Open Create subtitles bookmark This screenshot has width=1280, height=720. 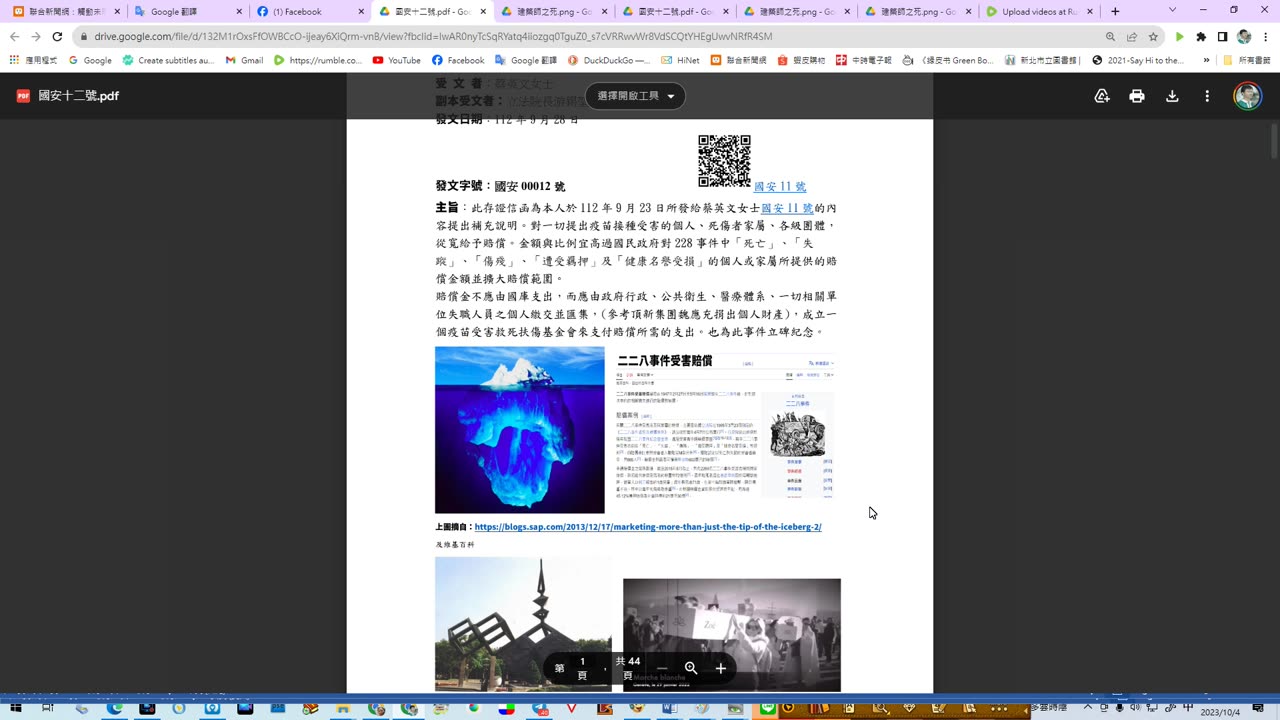point(168,60)
